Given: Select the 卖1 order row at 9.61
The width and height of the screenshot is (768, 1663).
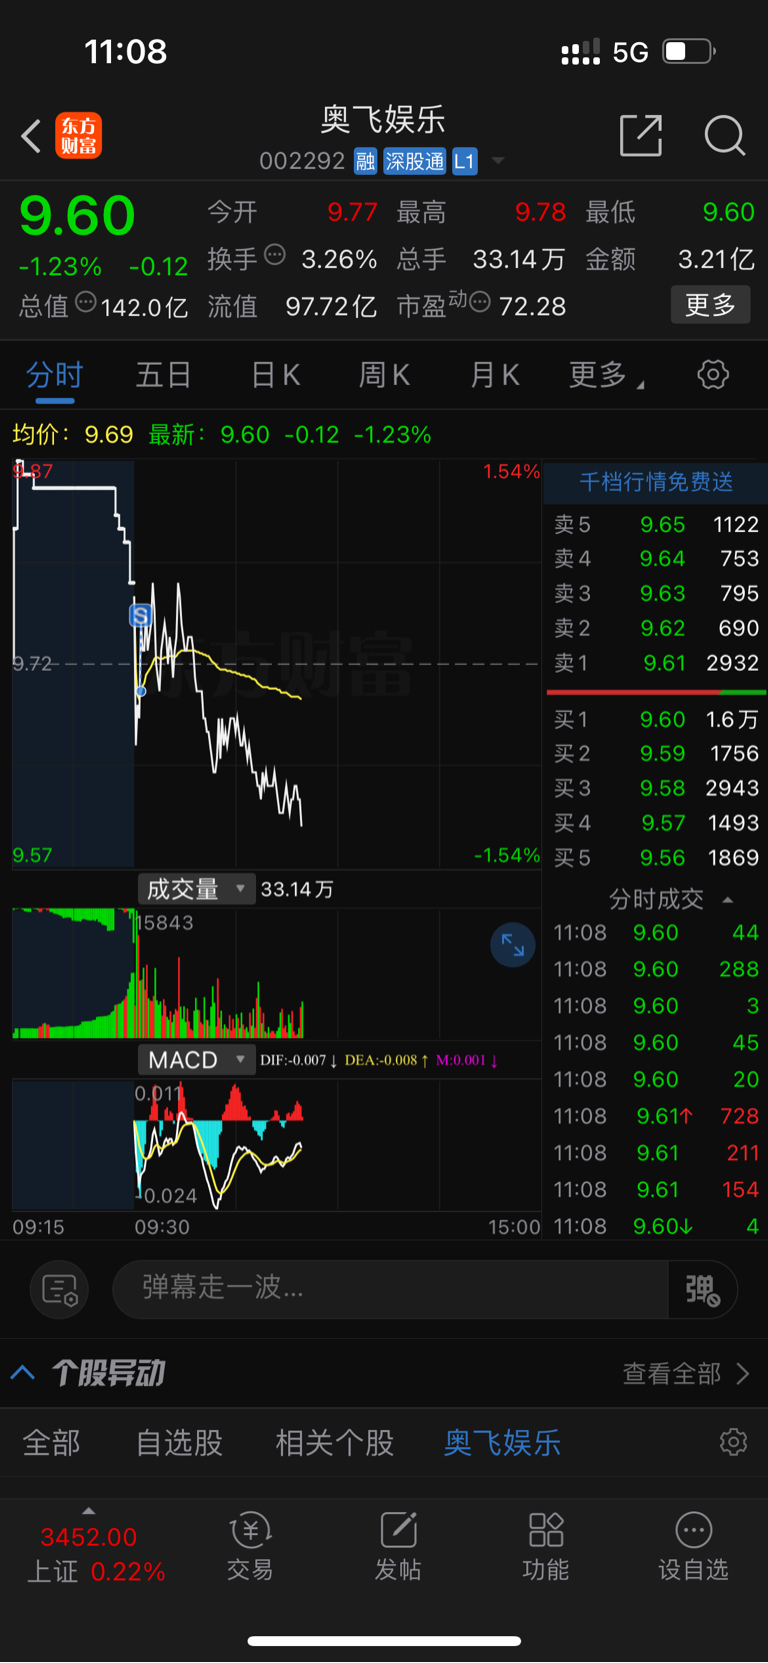Looking at the screenshot, I should pyautogui.click(x=656, y=663).
